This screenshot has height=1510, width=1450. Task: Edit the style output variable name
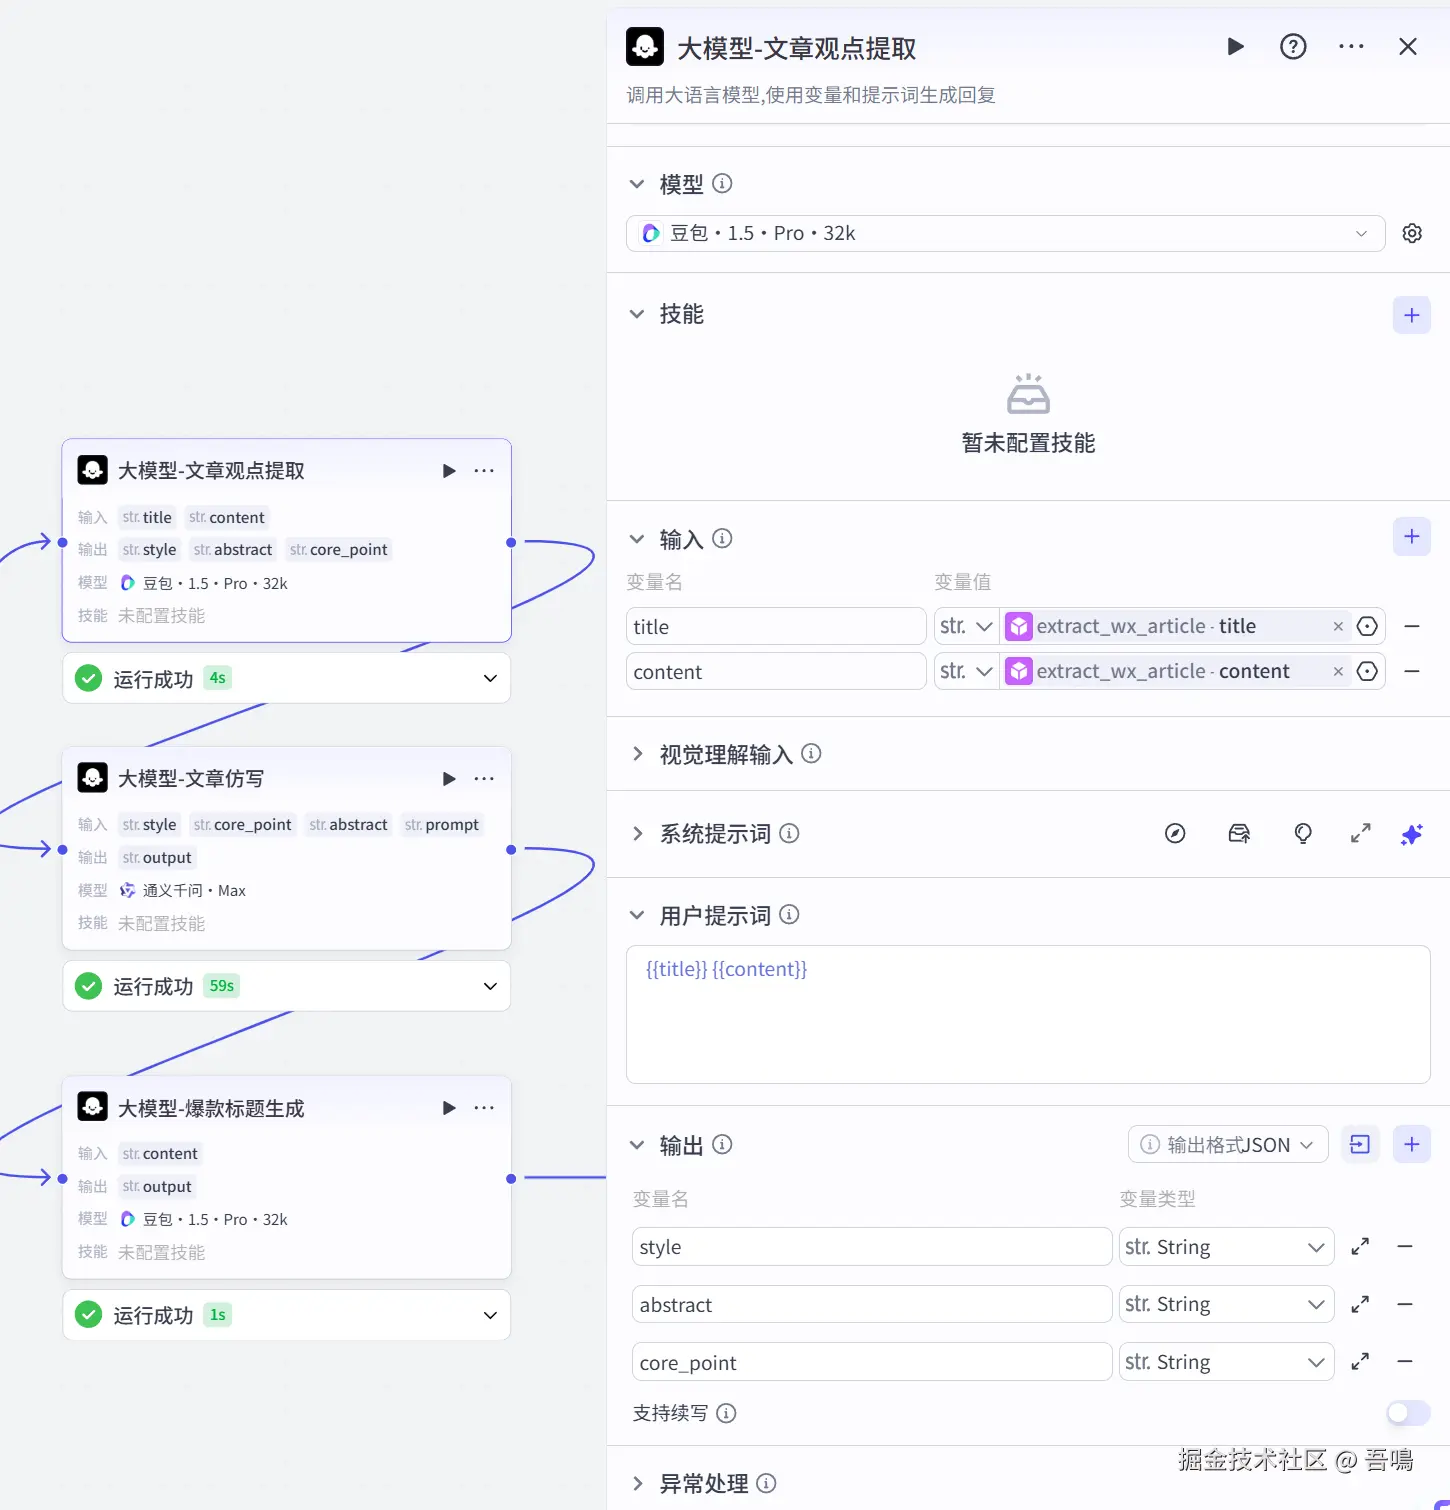pos(872,1247)
